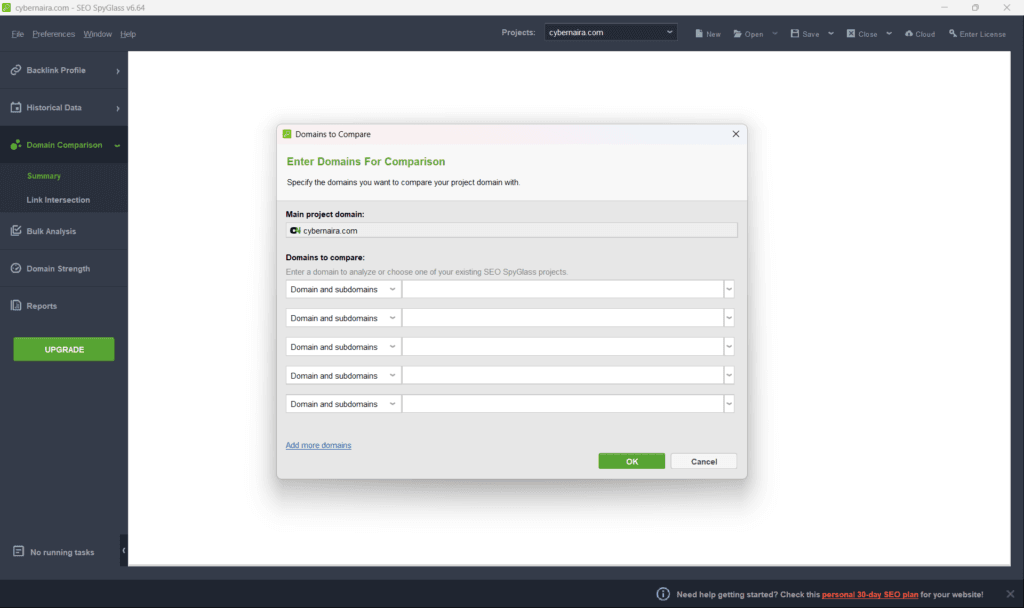This screenshot has height=608, width=1024.
Task: Expand second domain field's project list arrow
Action: [729, 317]
